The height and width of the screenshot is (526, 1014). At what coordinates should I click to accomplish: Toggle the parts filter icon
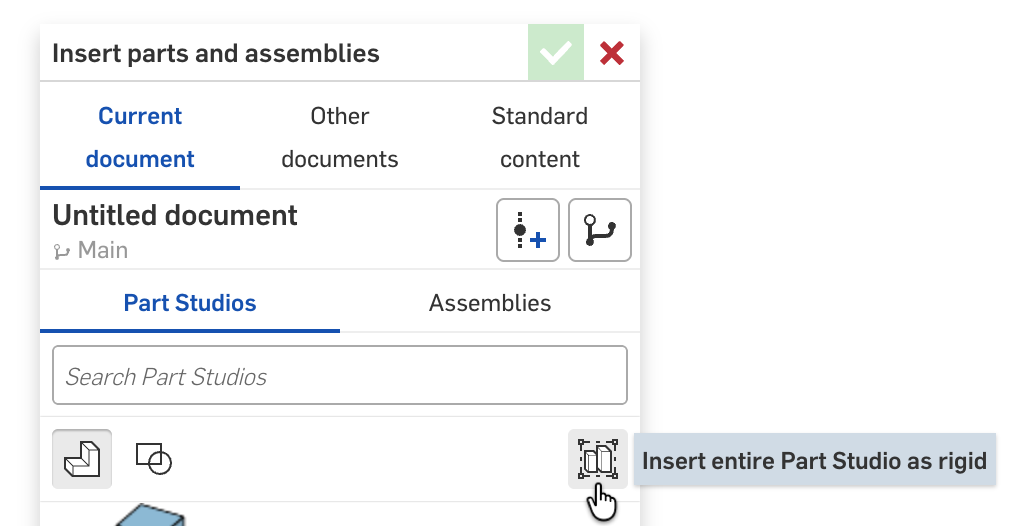(x=82, y=459)
